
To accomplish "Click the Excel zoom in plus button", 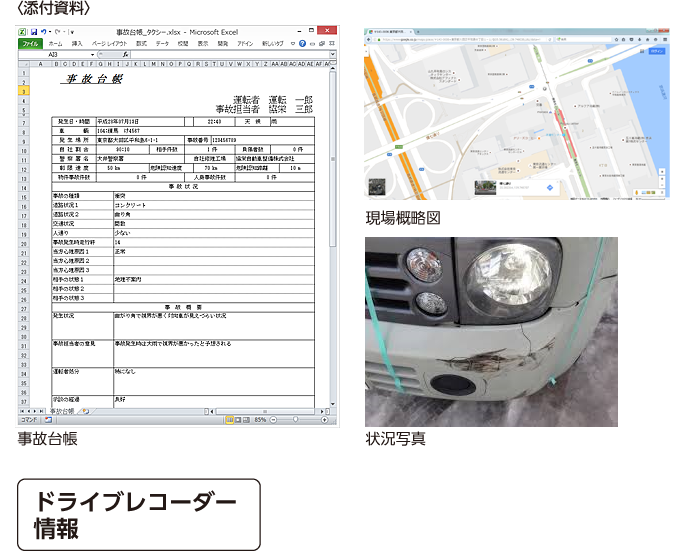I will (x=325, y=420).
